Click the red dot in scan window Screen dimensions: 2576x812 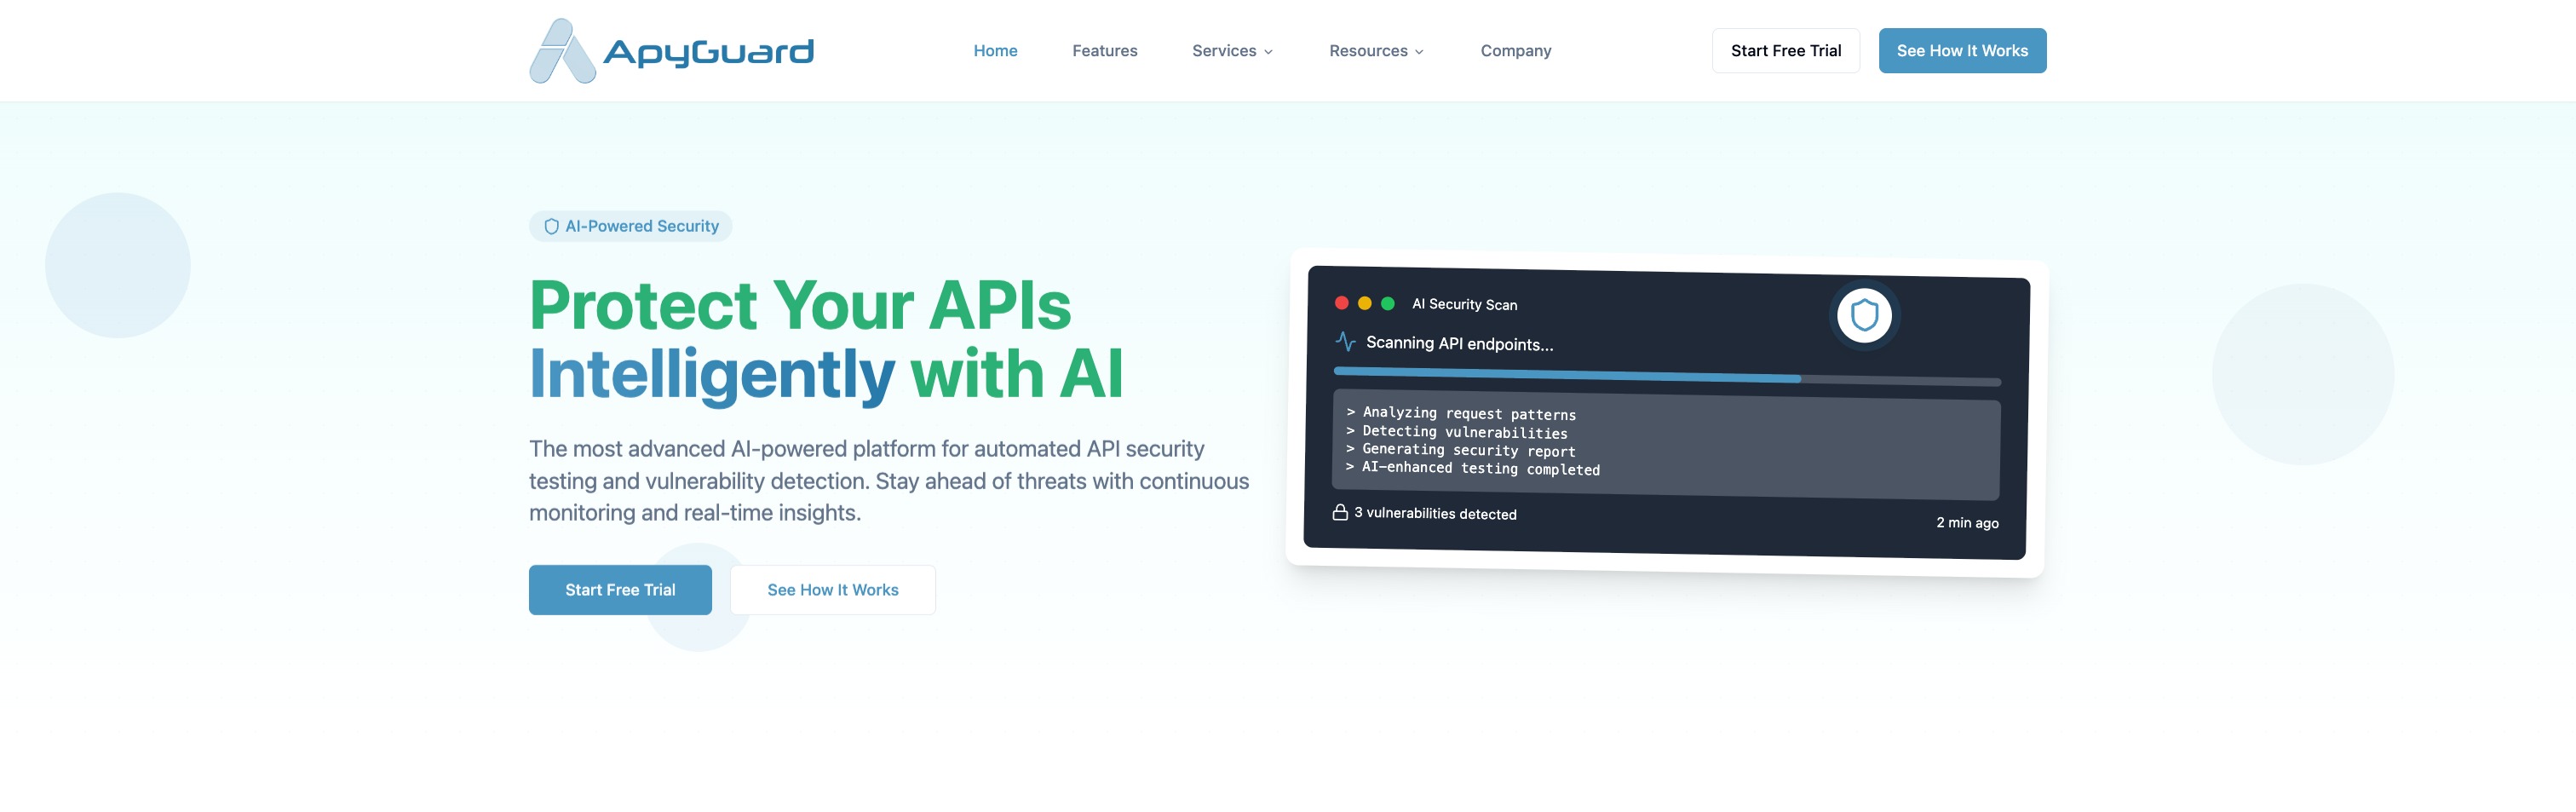[x=1341, y=303]
